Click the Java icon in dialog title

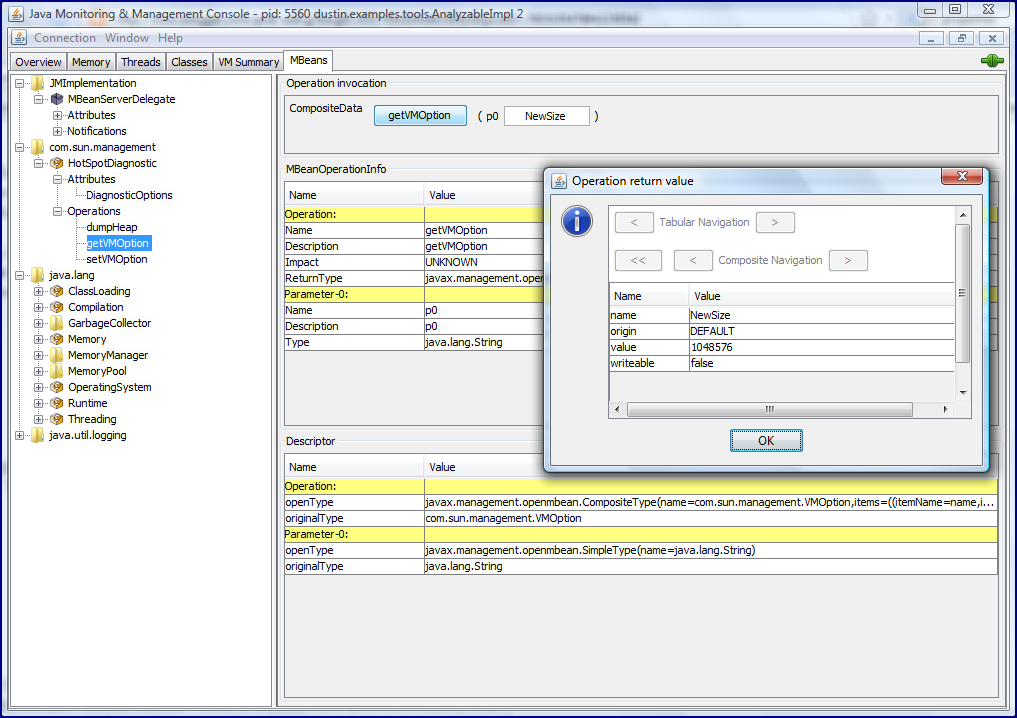coord(558,181)
